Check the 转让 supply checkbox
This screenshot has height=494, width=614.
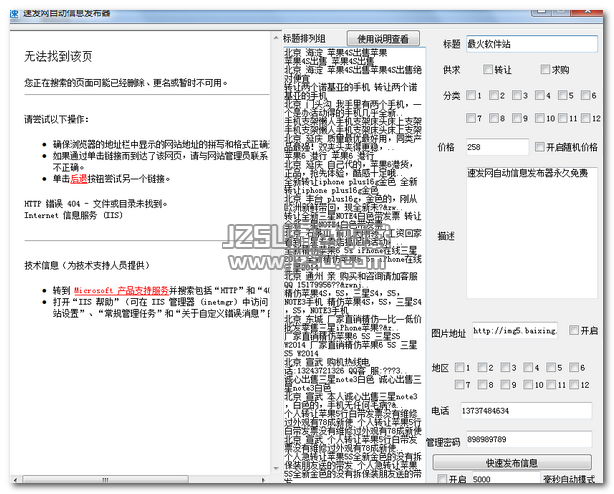pos(488,69)
